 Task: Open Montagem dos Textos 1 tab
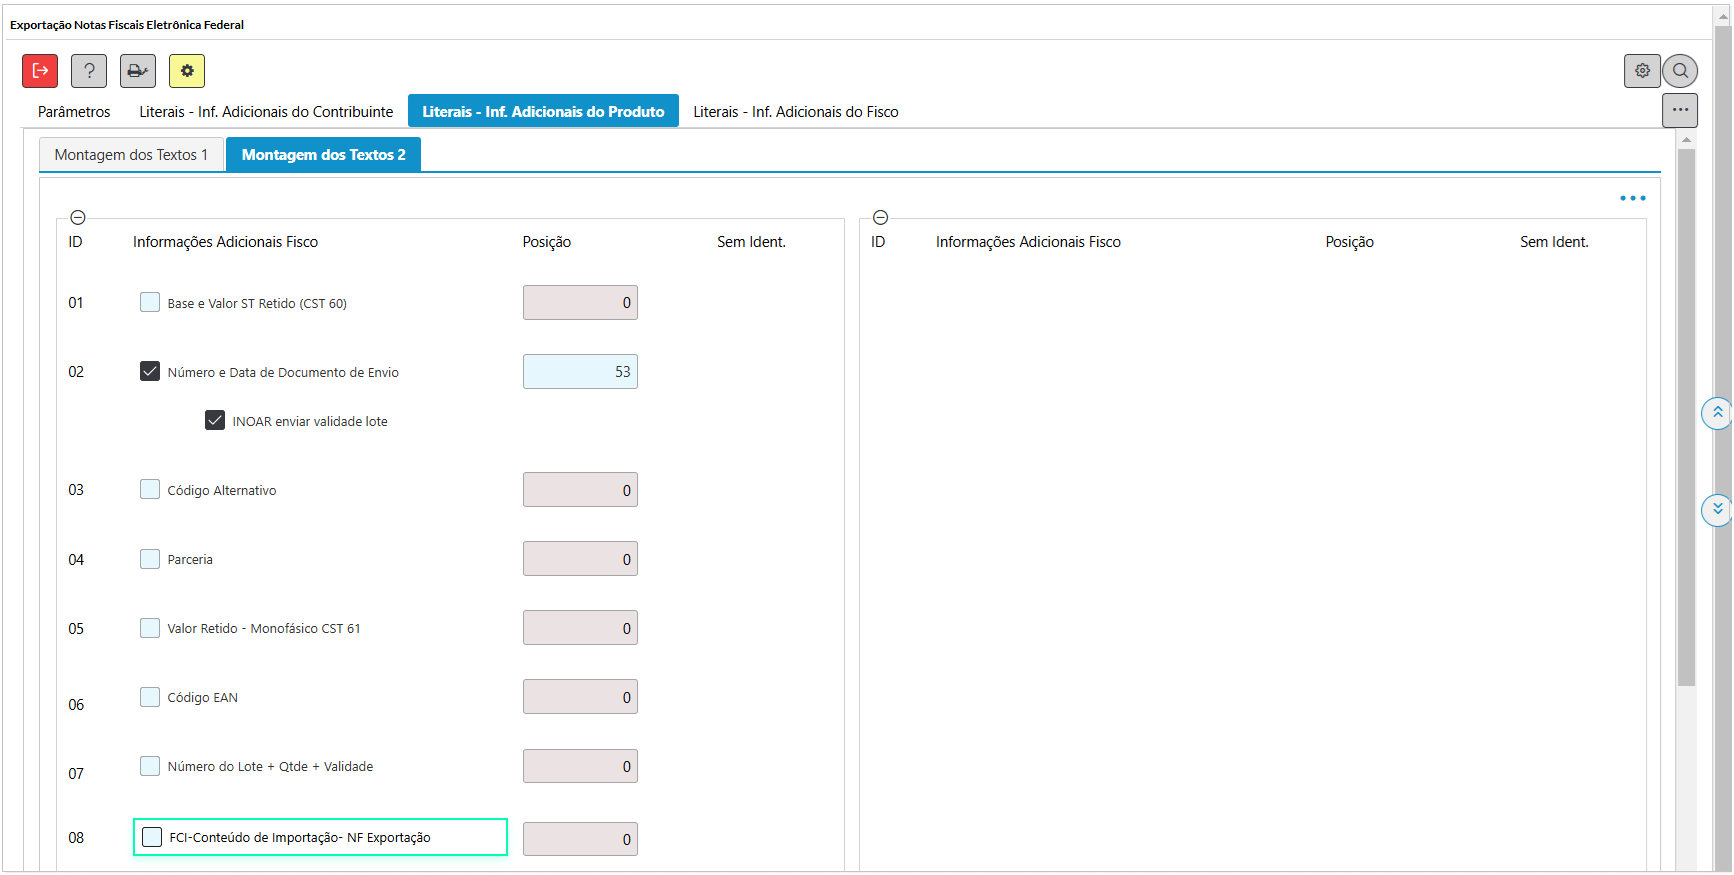131,155
